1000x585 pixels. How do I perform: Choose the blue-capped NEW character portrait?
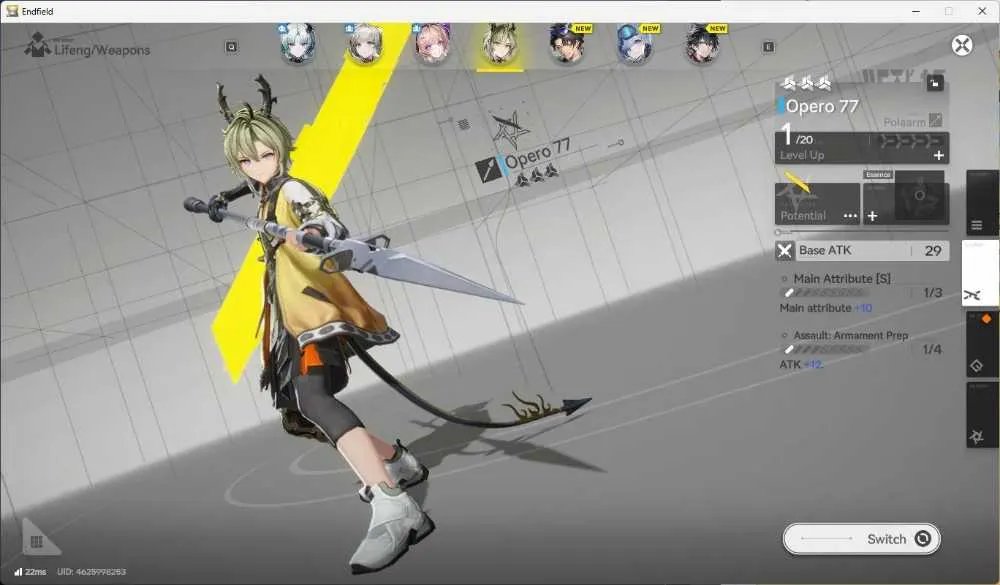coord(636,43)
